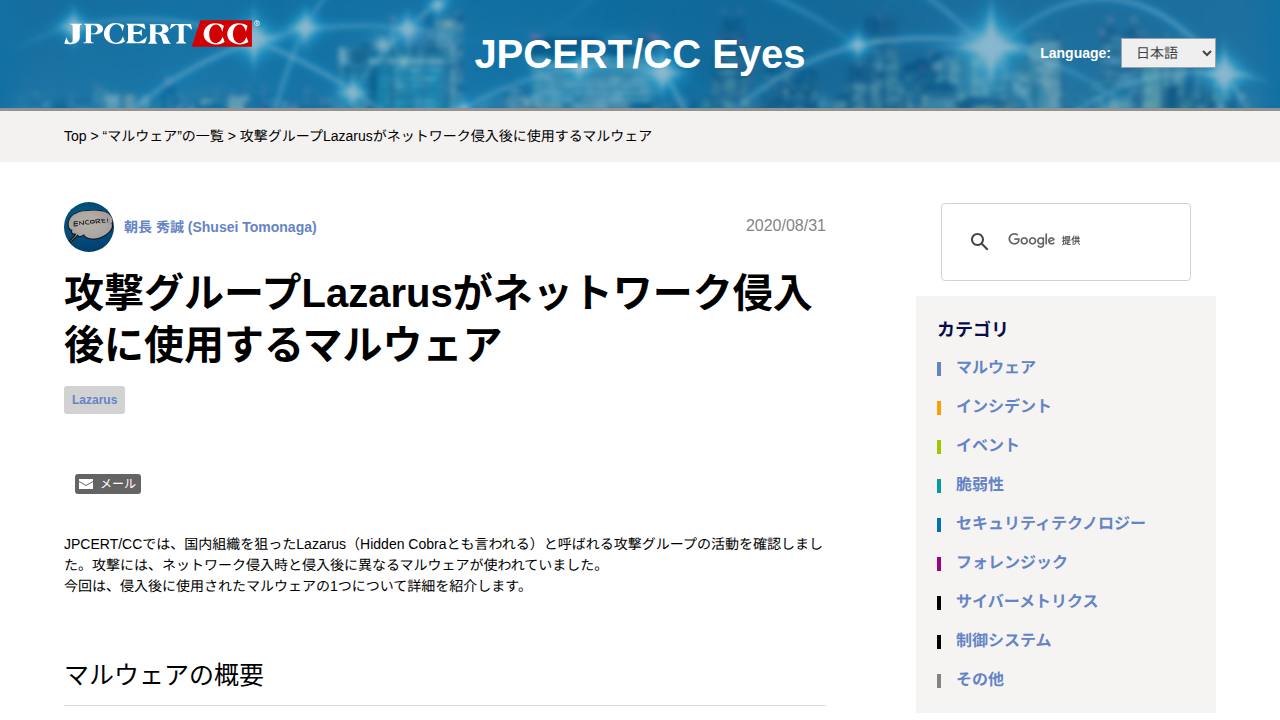The height and width of the screenshot is (720, 1280).
Task: Click the カテゴリ sidebar heading
Action: [973, 329]
